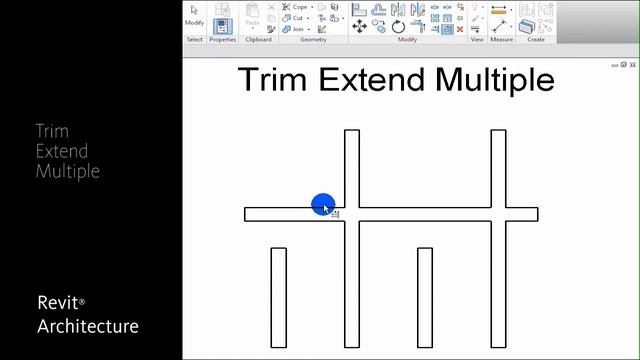
Task: Select the Offset tool
Action: 379,9
